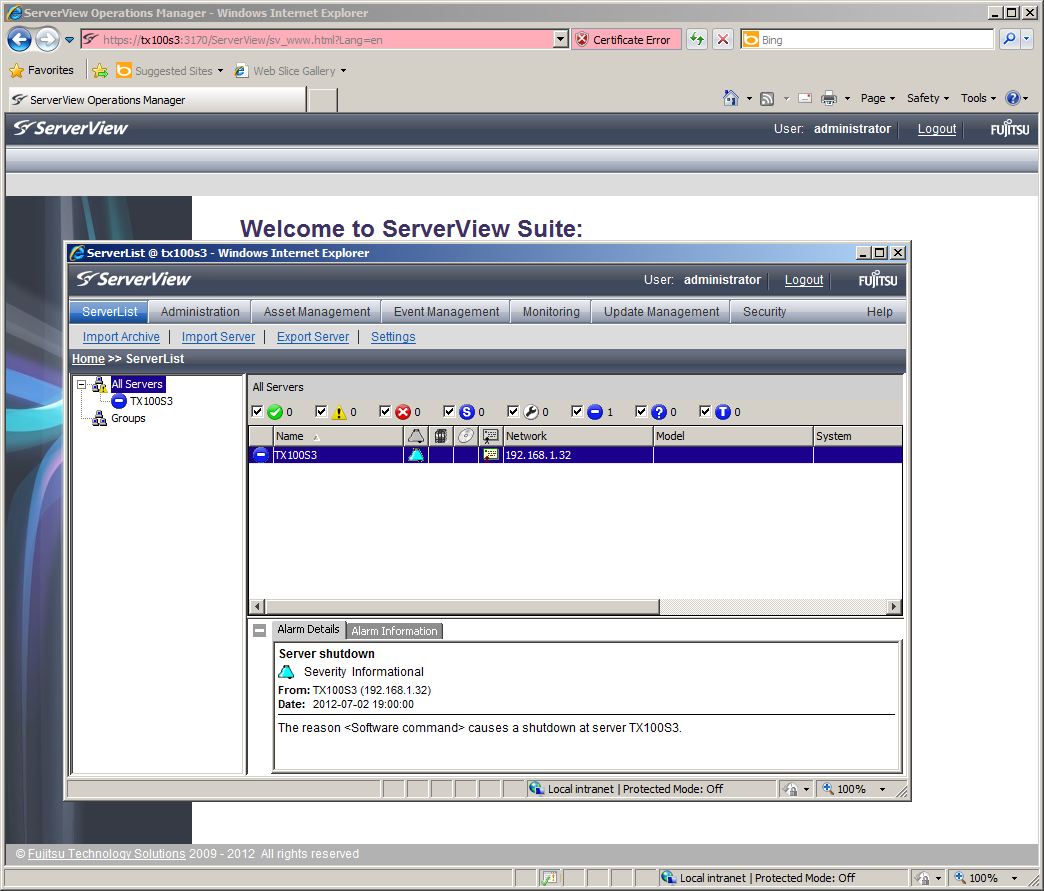The image size is (1044, 891).
Task: Click the cyan alarm bell for TX100S3
Action: (415, 455)
